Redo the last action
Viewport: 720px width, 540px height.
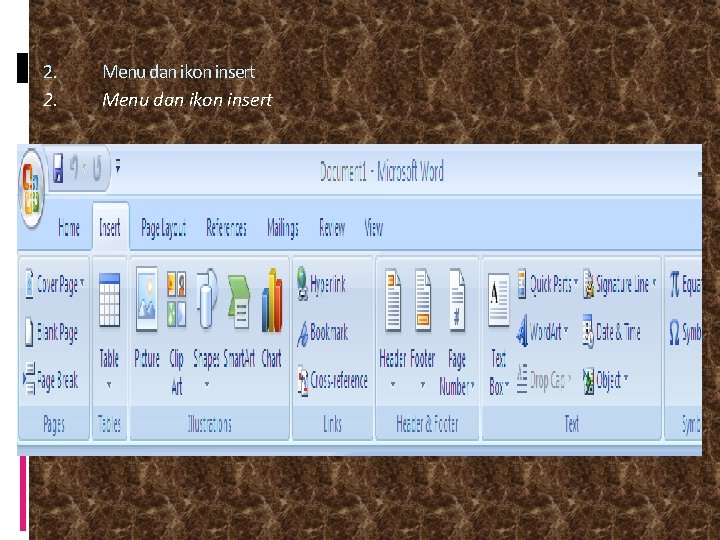(x=97, y=168)
